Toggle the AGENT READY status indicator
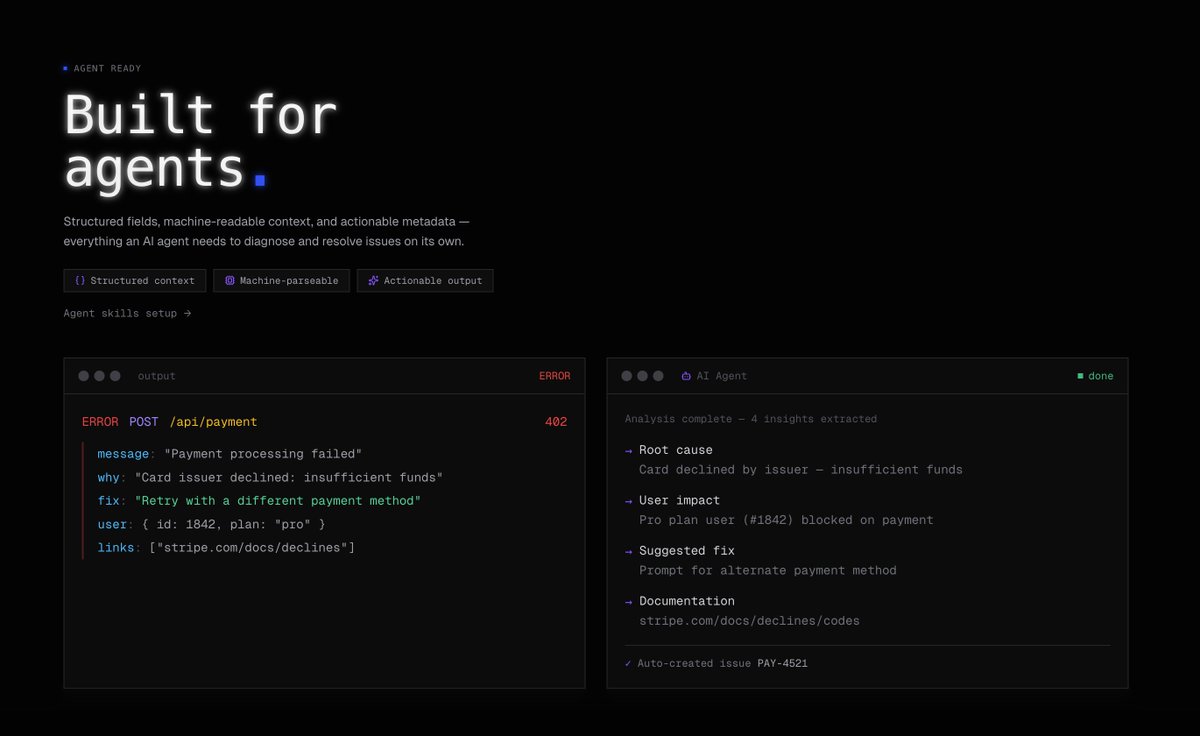The width and height of the screenshot is (1200, 736). pyautogui.click(x=67, y=68)
